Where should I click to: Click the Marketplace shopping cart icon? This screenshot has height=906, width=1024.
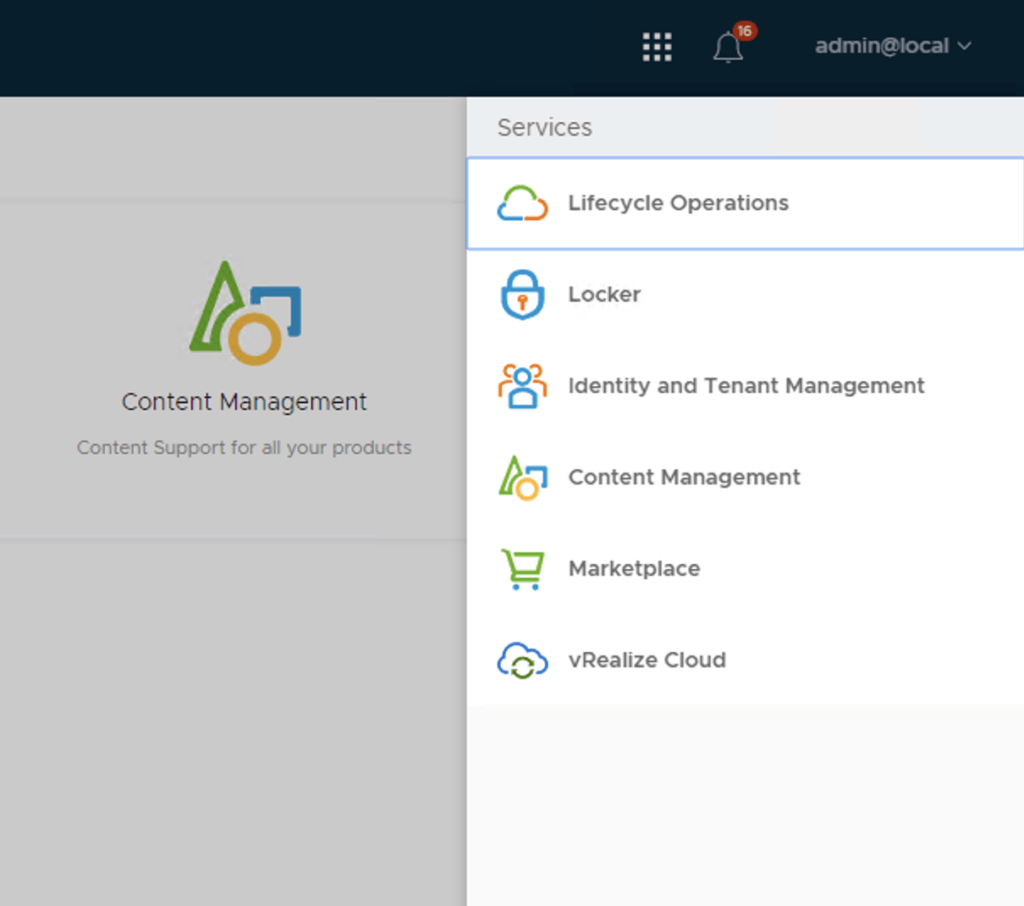click(522, 569)
